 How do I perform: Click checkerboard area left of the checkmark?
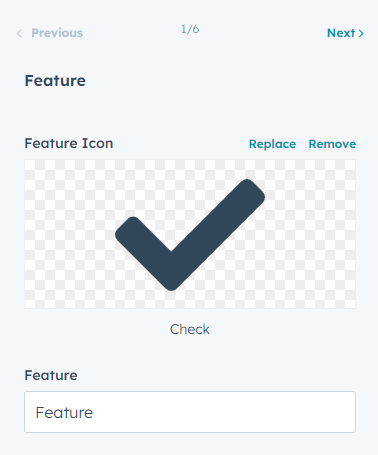(x=69, y=234)
